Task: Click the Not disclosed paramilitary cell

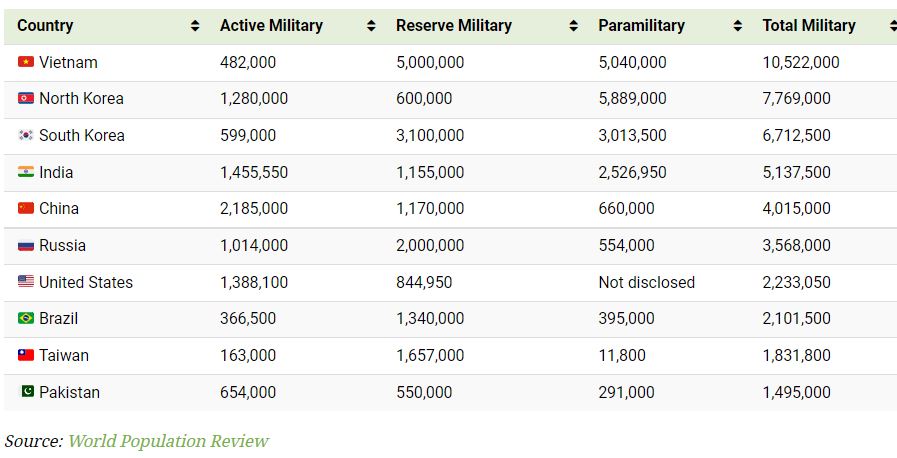Action: click(x=646, y=282)
